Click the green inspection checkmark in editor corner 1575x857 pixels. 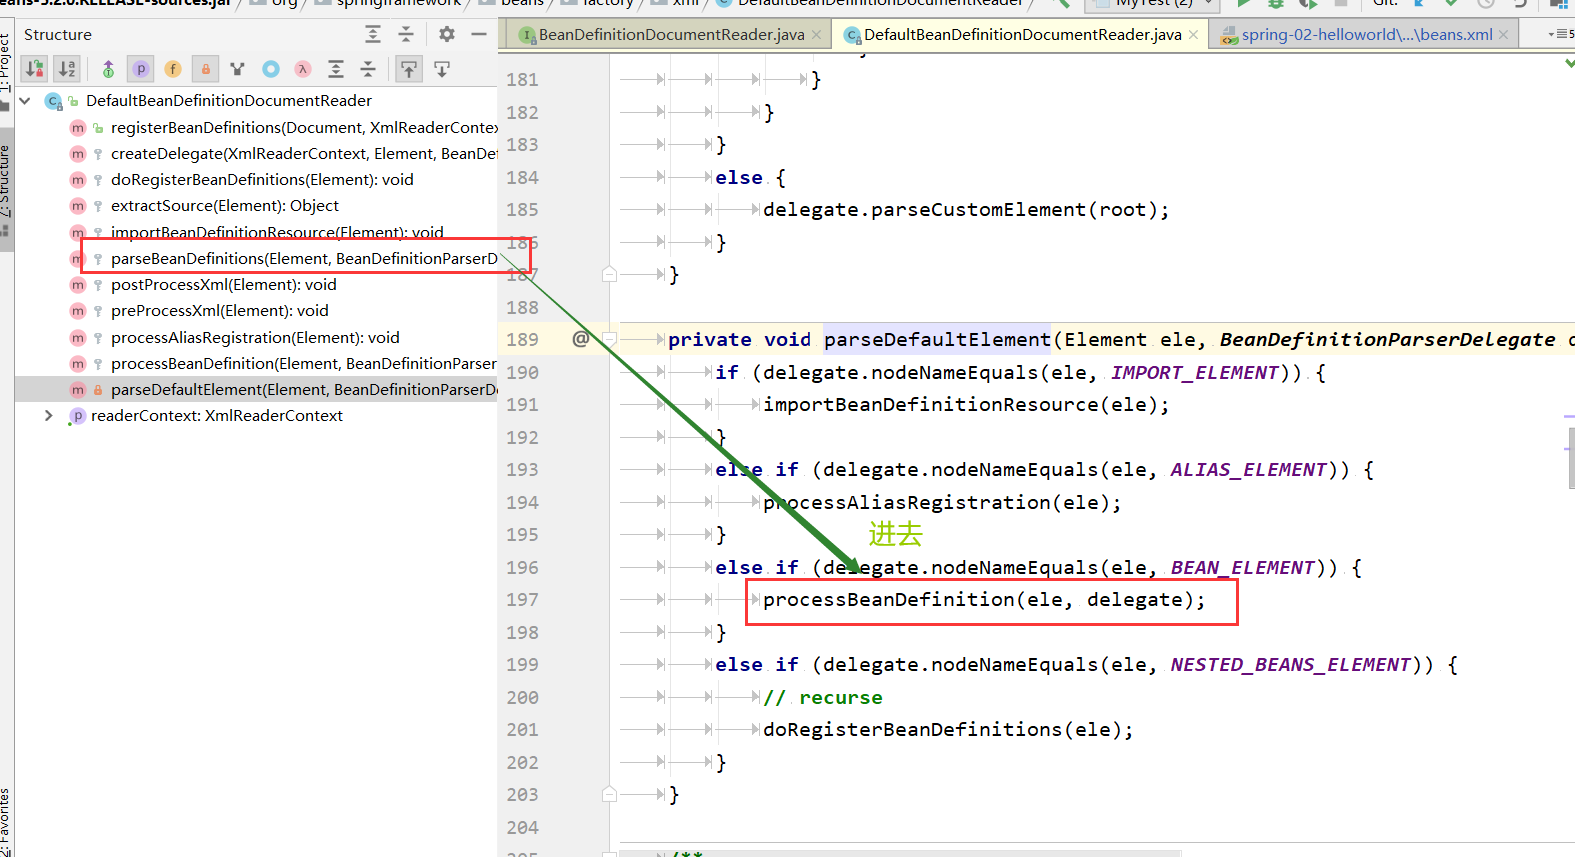point(1569,63)
